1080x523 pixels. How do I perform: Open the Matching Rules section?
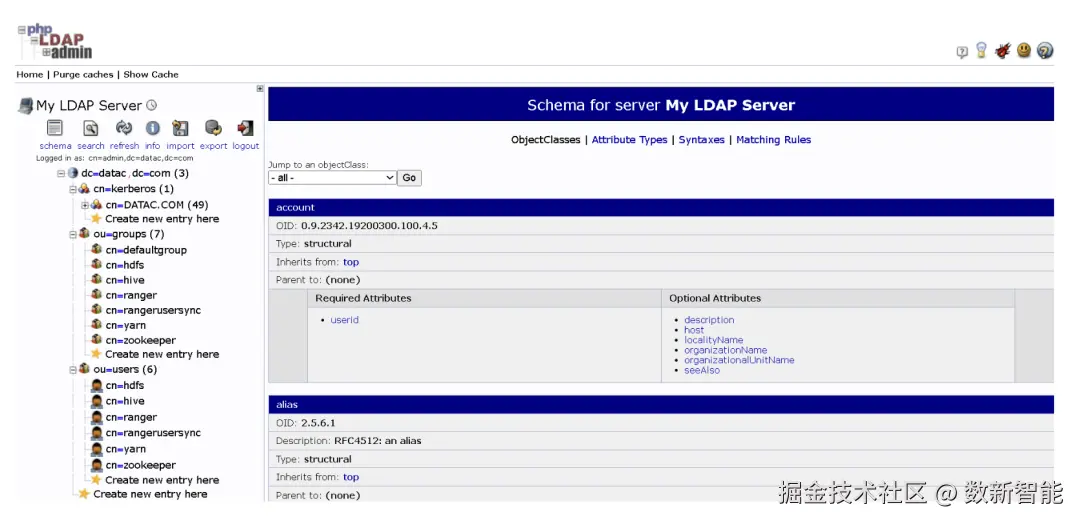coord(773,140)
